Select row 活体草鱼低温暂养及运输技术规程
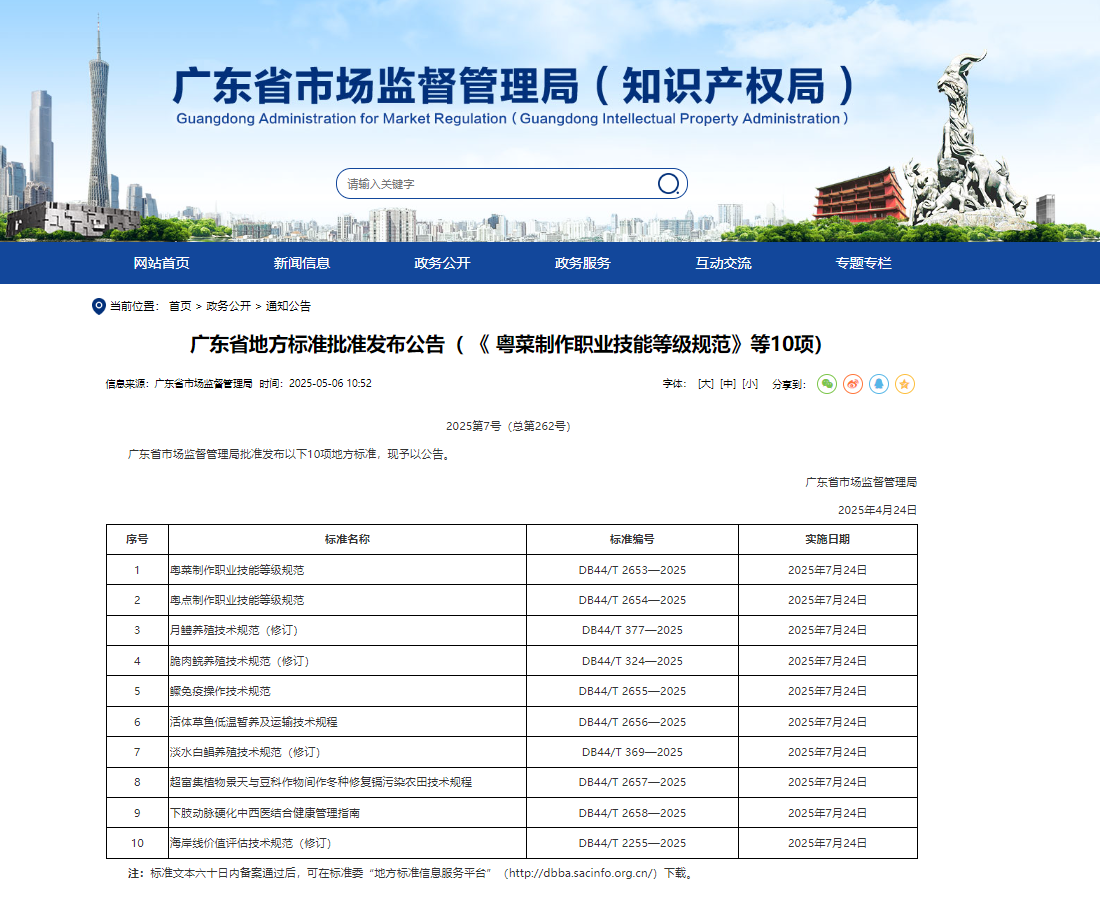 pos(511,722)
